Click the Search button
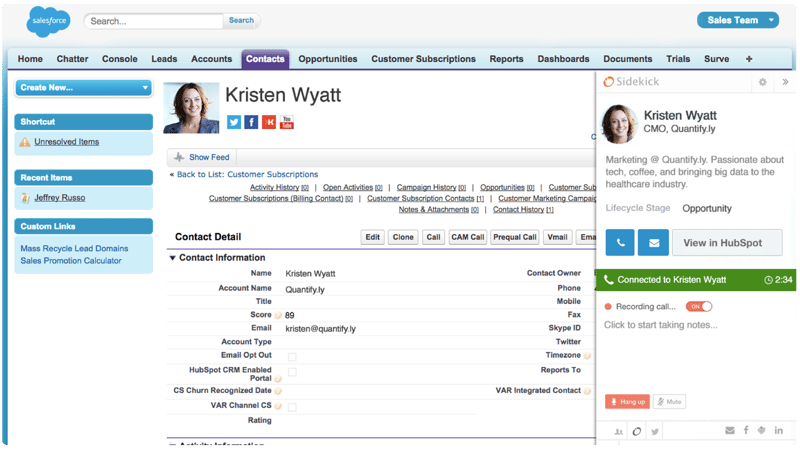The image size is (800, 451). [241, 20]
